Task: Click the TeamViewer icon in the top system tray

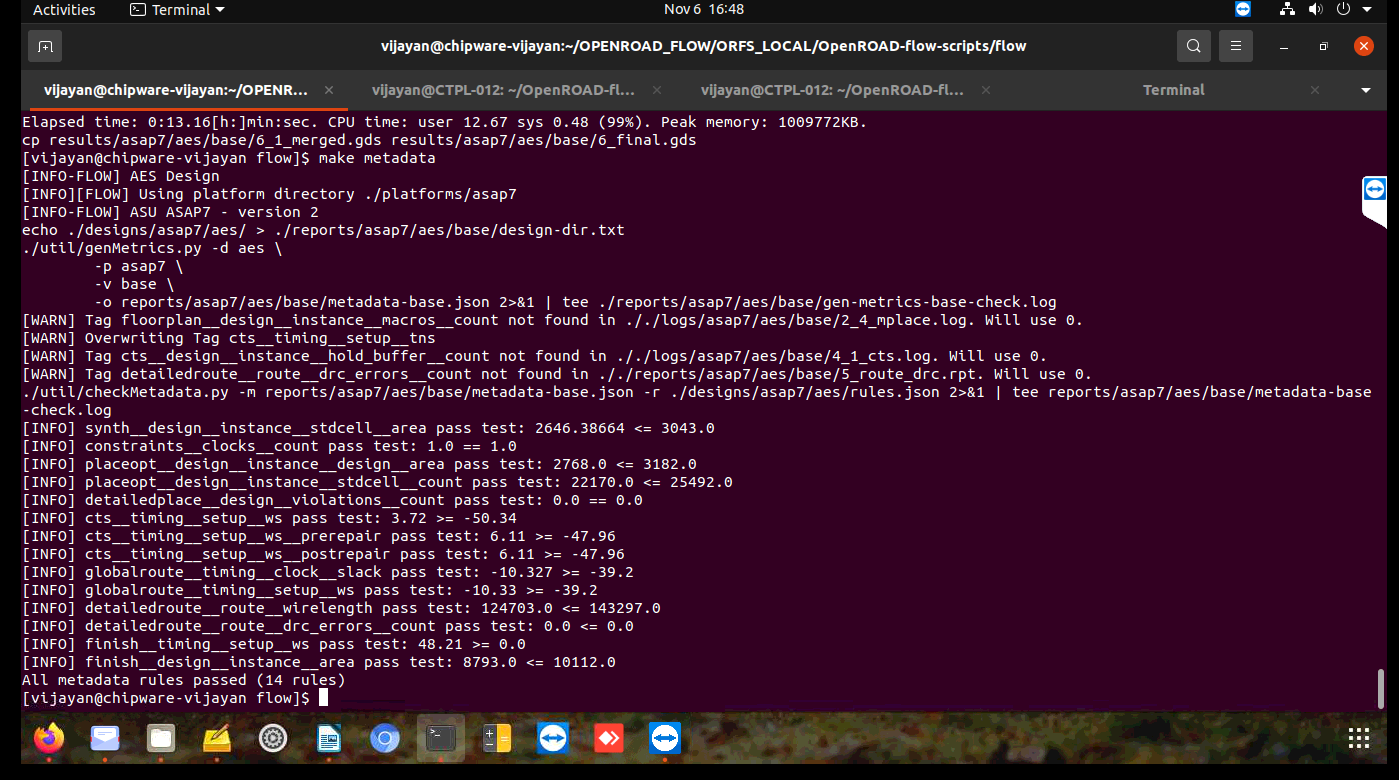Action: point(1242,9)
